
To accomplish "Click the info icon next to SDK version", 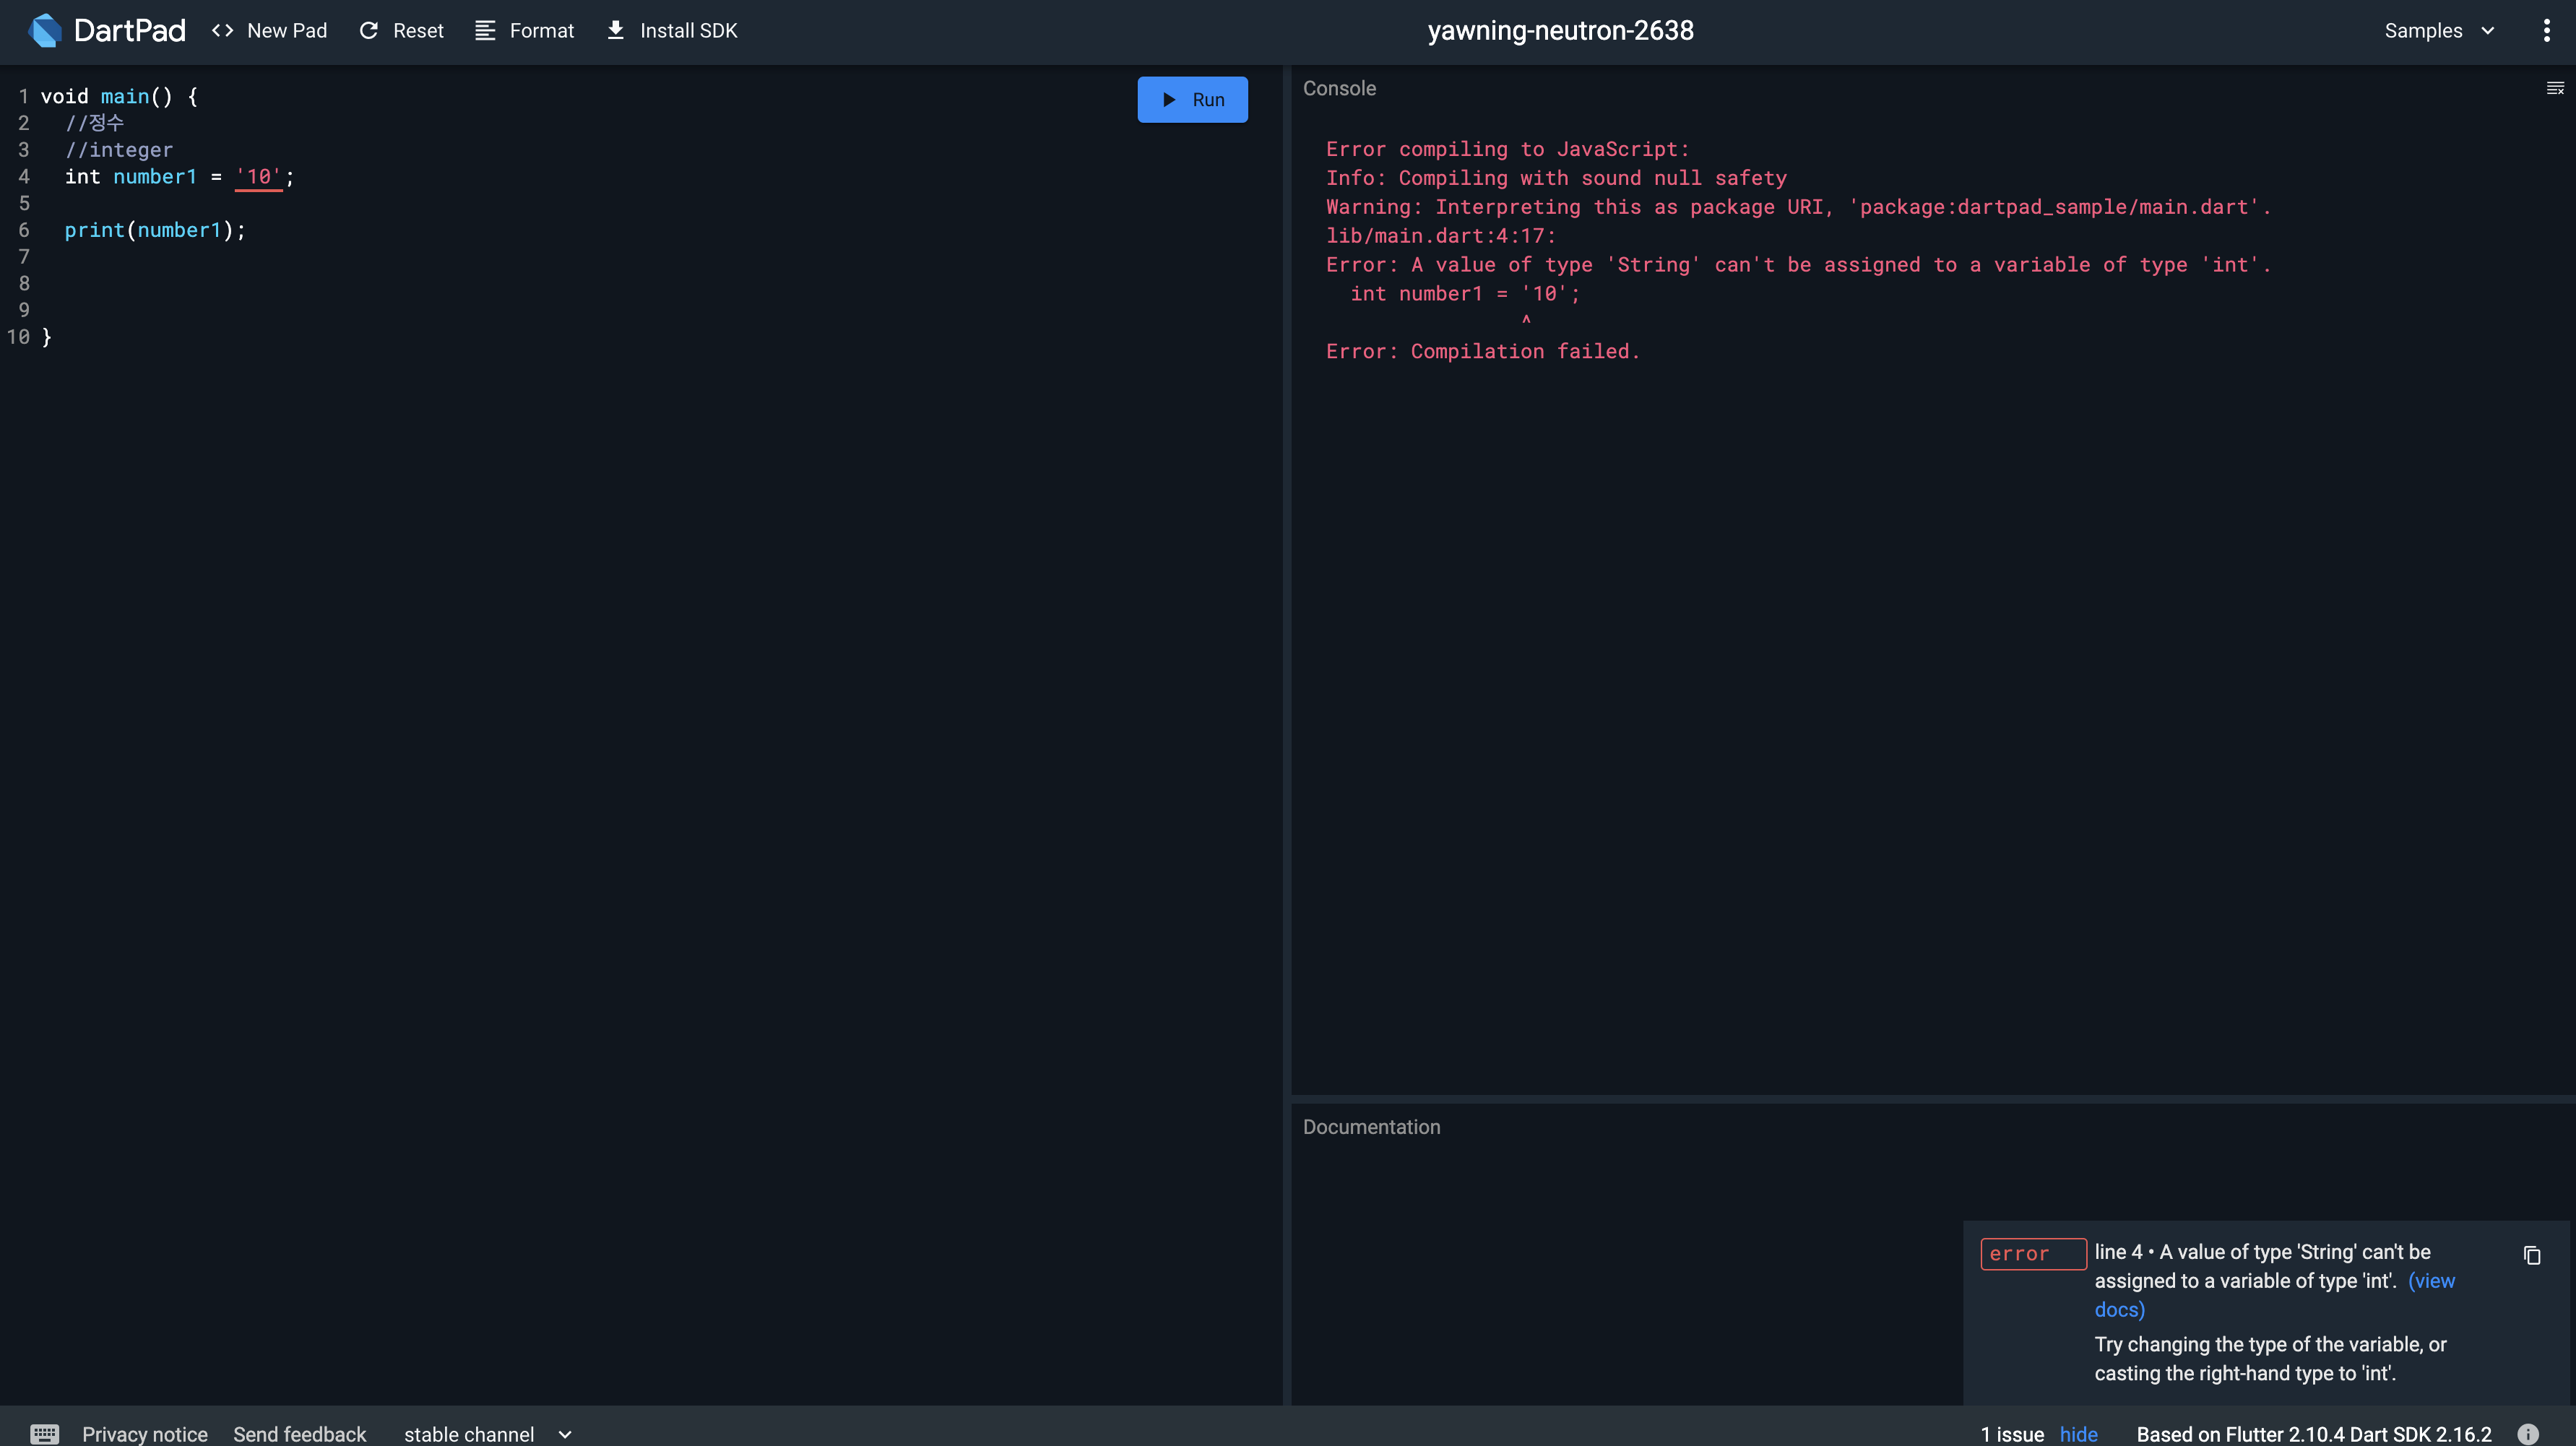I will tap(2527, 1433).
